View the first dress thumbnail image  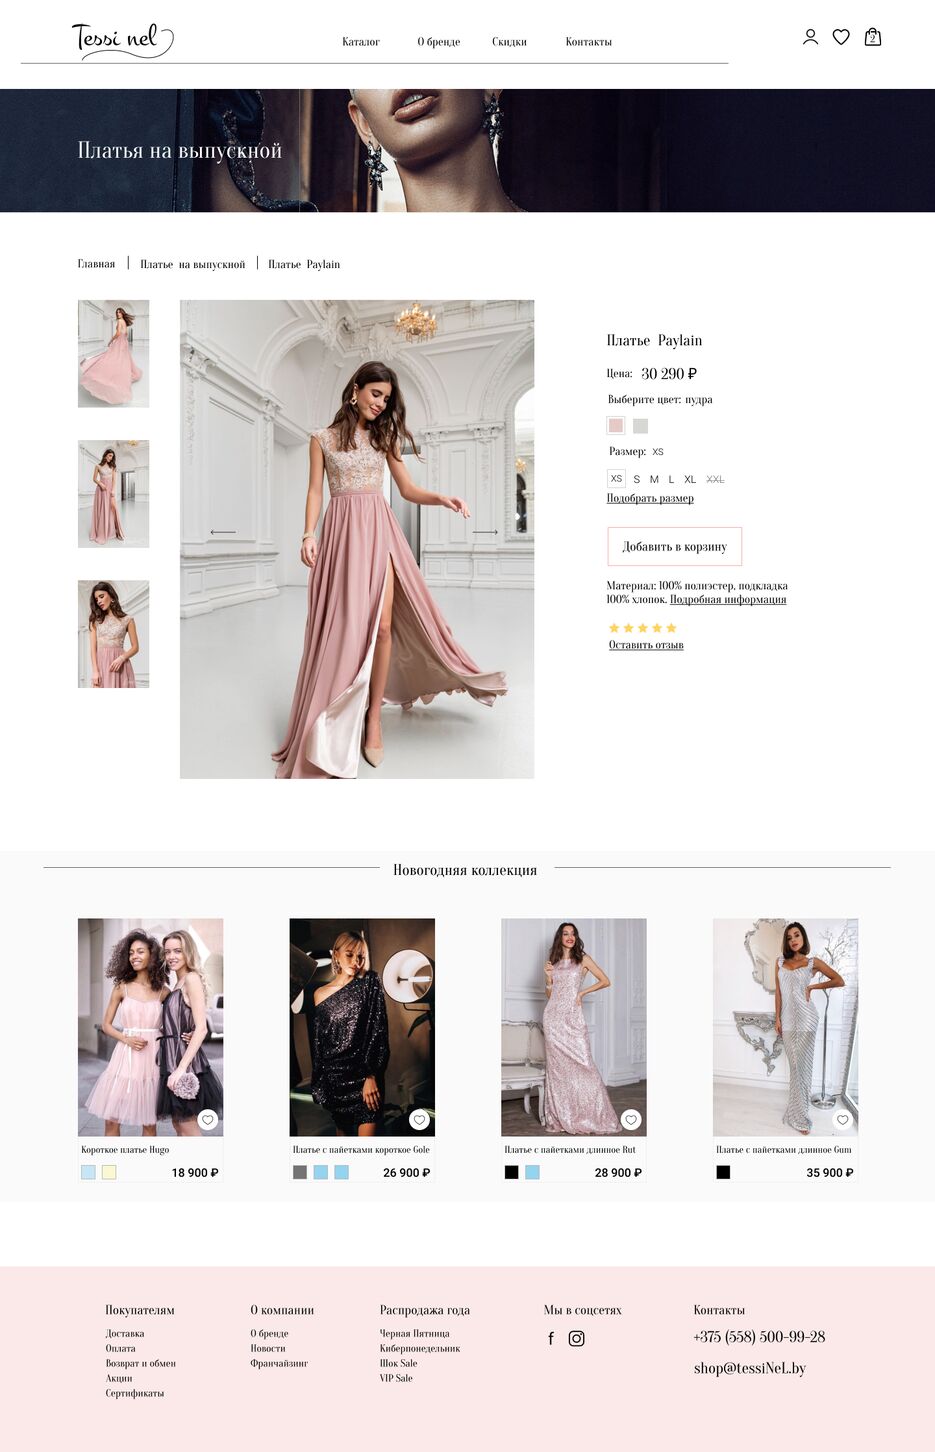coord(114,354)
